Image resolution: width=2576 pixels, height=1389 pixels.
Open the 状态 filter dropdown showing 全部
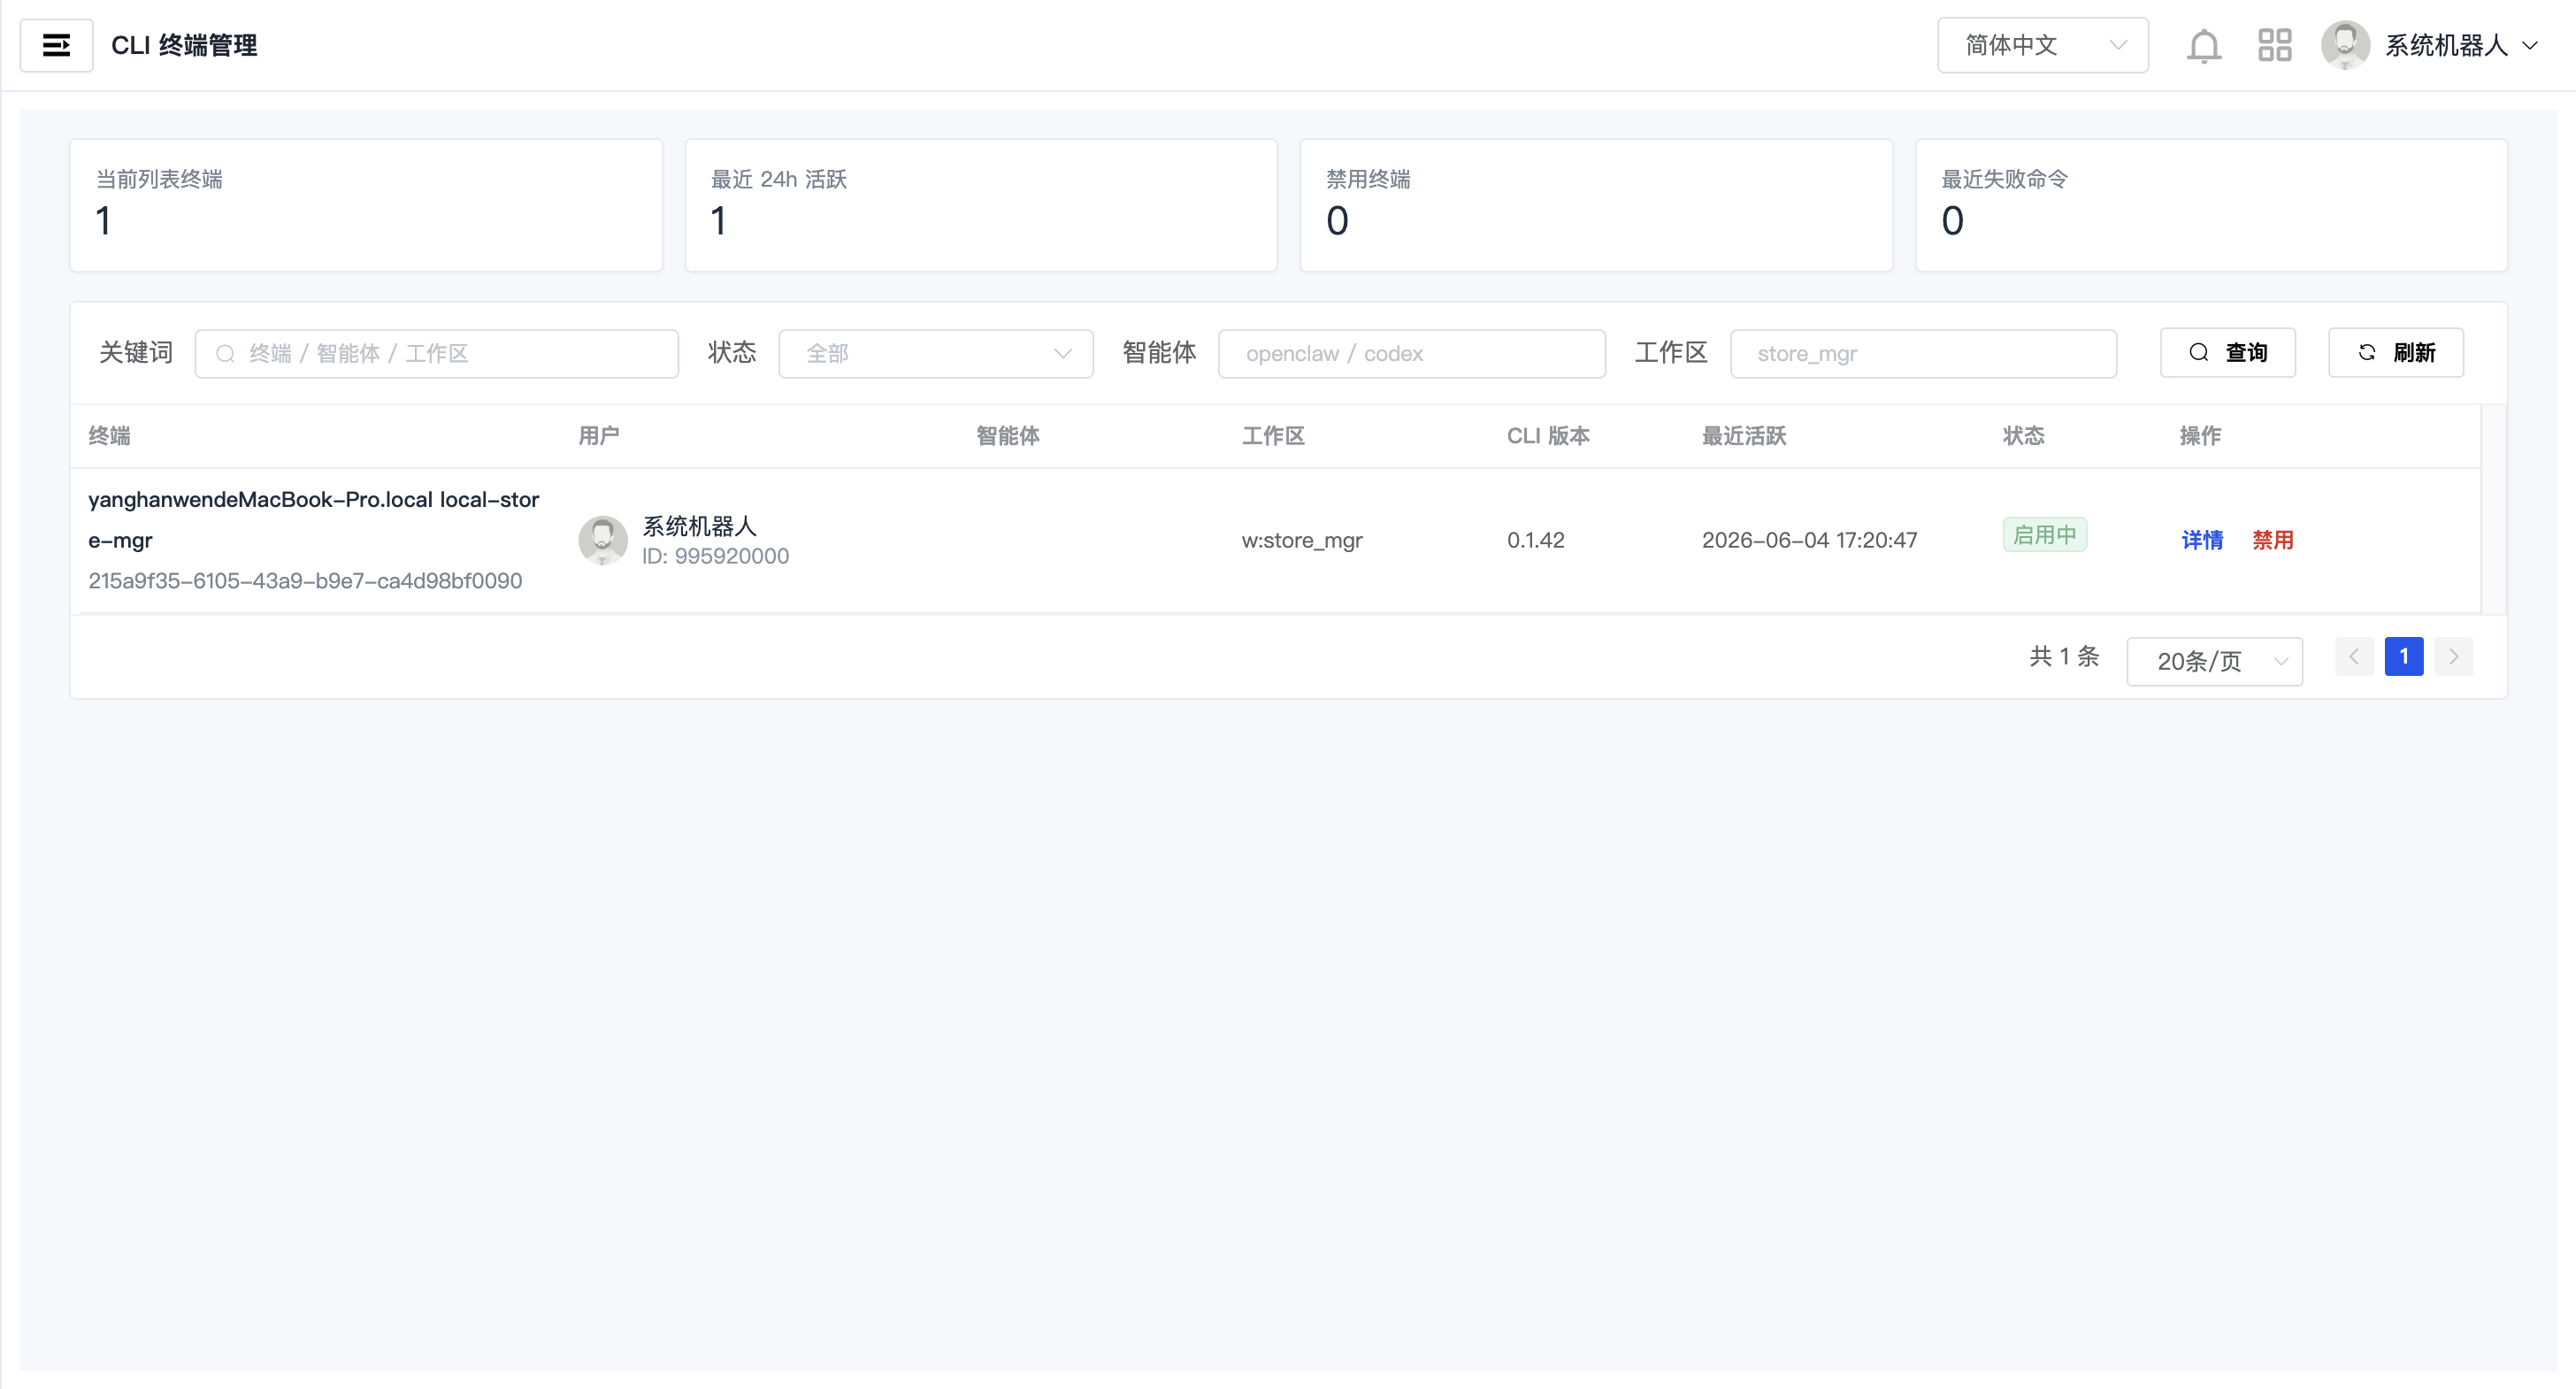click(935, 354)
